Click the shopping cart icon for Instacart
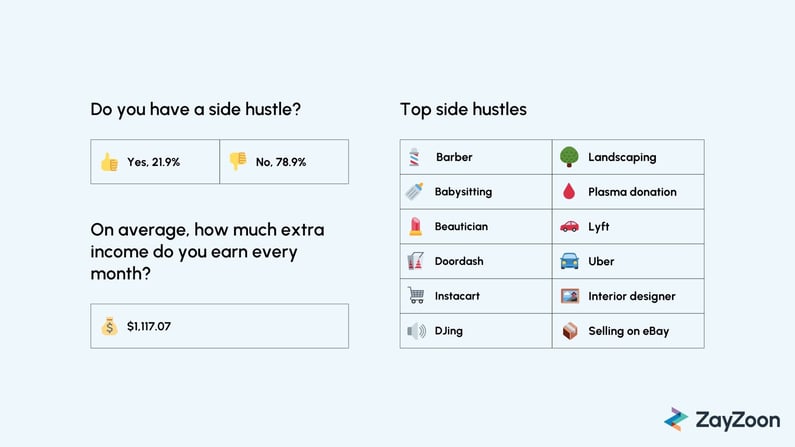The image size is (795, 447). click(x=416, y=295)
